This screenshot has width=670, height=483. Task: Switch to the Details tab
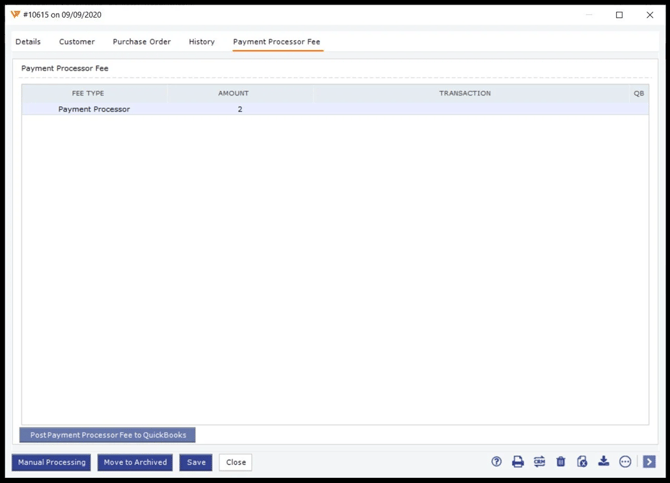(28, 42)
